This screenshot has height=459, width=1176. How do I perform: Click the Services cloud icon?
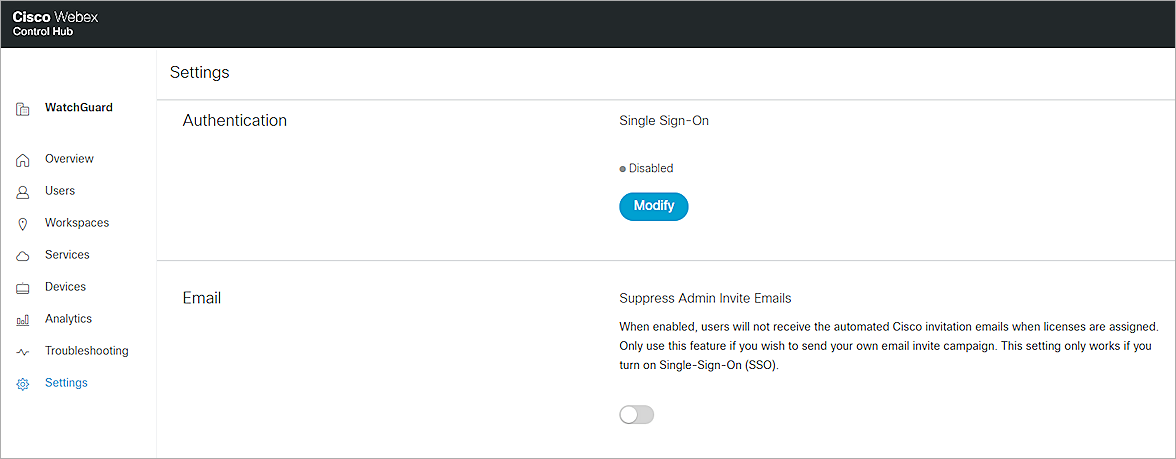click(23, 256)
